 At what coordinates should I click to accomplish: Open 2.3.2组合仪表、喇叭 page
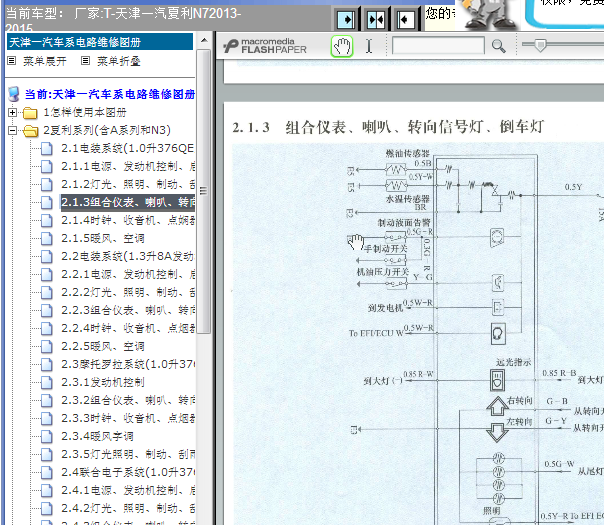[128, 400]
